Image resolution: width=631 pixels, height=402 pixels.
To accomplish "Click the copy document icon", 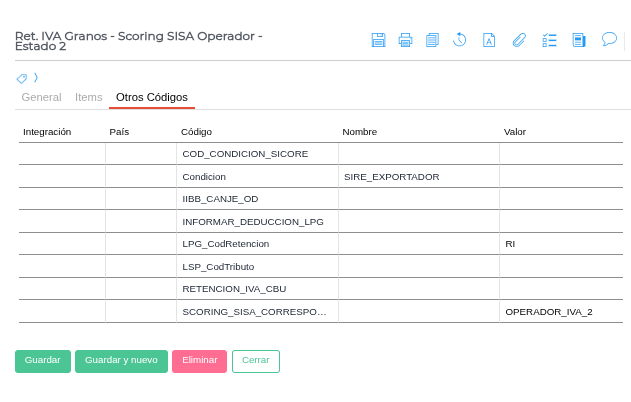I will (432, 40).
